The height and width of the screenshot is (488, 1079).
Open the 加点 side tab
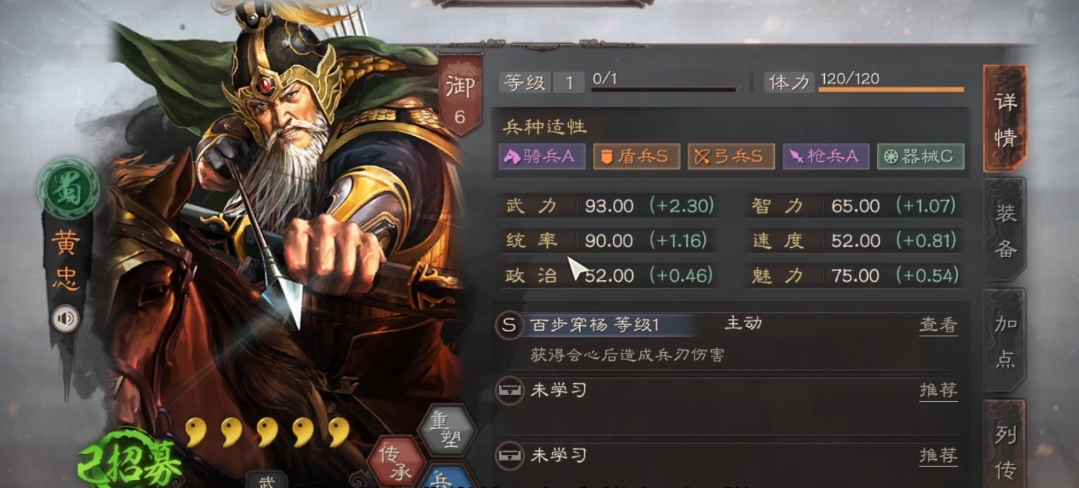1005,340
